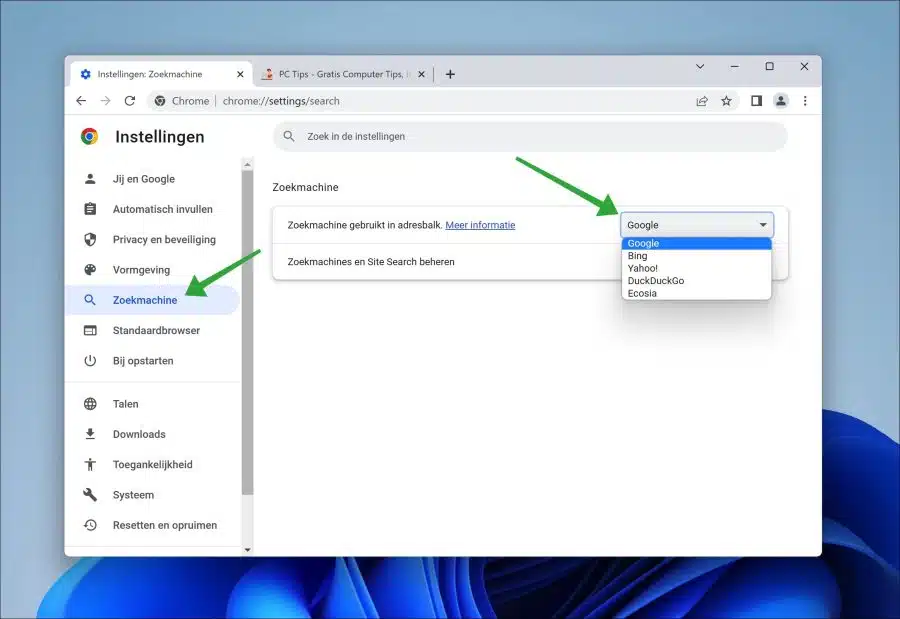Choose Bing in the search engine list
The width and height of the screenshot is (900, 619).
(696, 256)
